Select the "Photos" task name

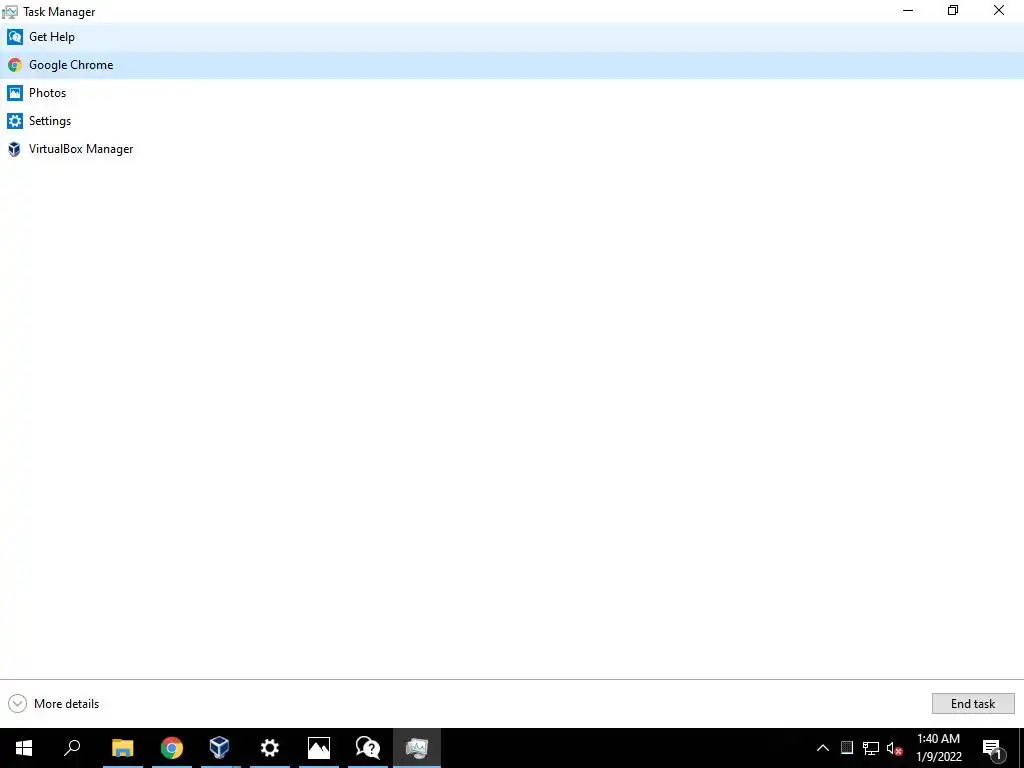click(x=48, y=93)
